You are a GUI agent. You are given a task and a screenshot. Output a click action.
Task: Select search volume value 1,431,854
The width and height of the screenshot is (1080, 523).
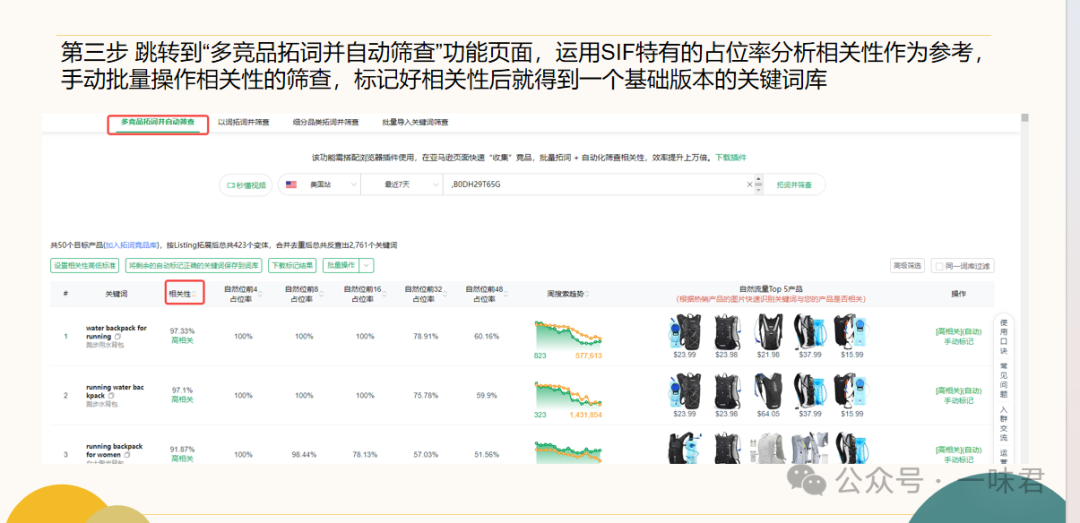coord(586,415)
